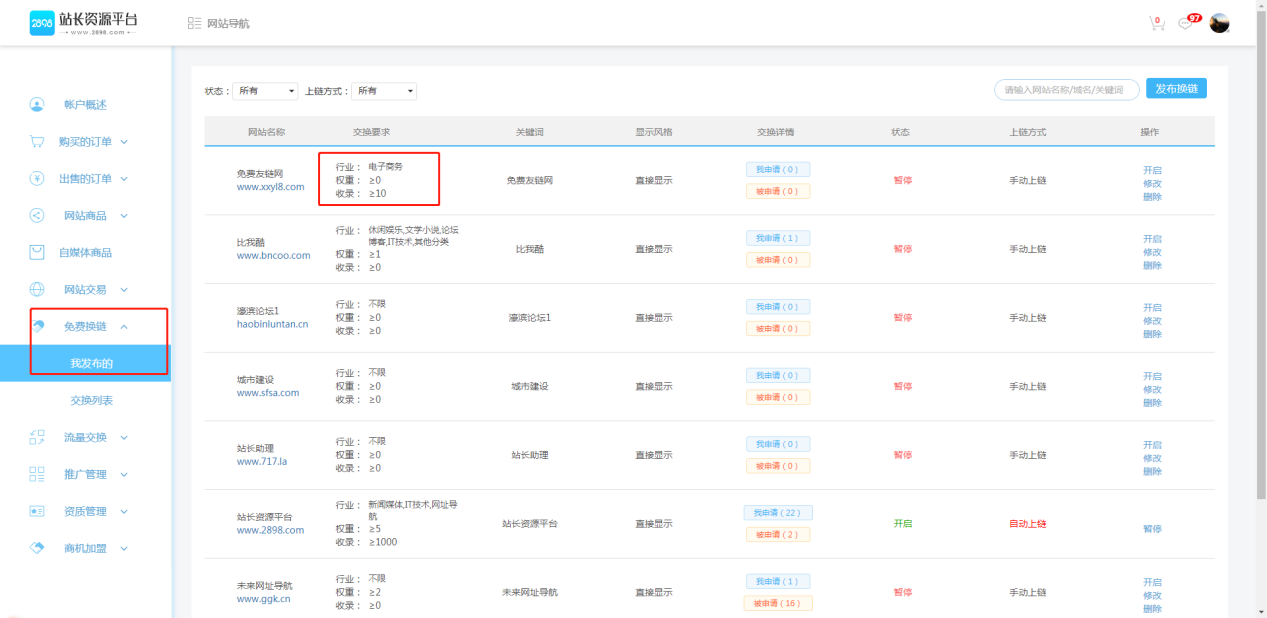
Task: Click the 帐户概述 person icon in sidebar
Action: [x=37, y=104]
